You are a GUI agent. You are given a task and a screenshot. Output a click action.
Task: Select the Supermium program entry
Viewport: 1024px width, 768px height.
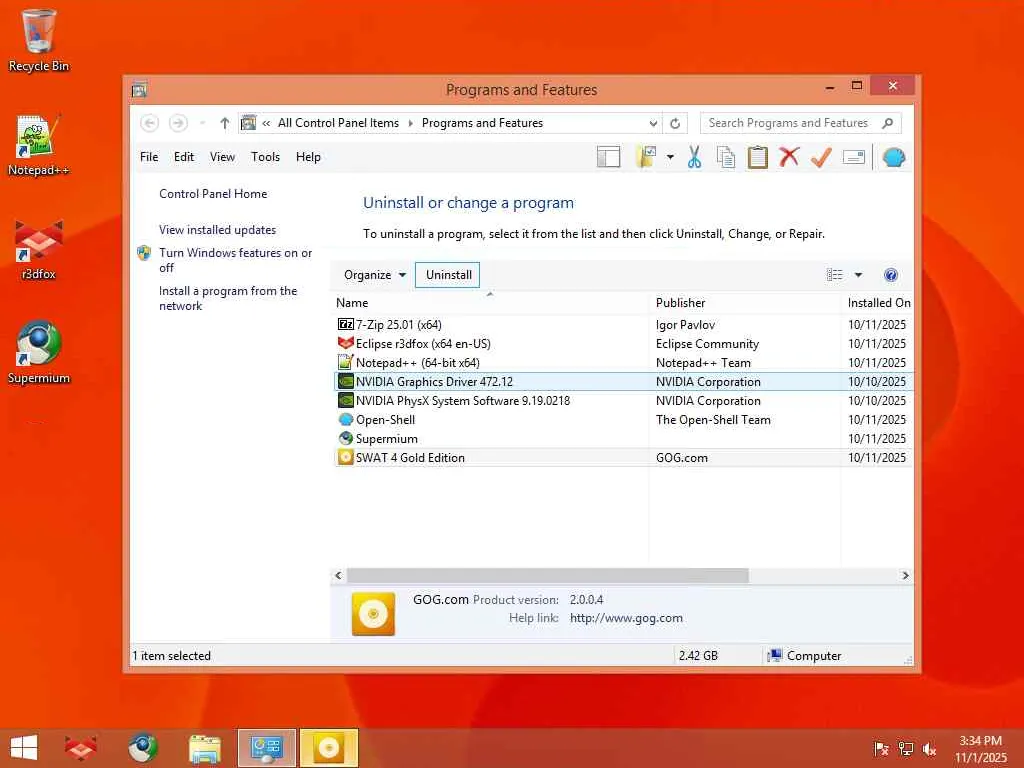point(624,438)
